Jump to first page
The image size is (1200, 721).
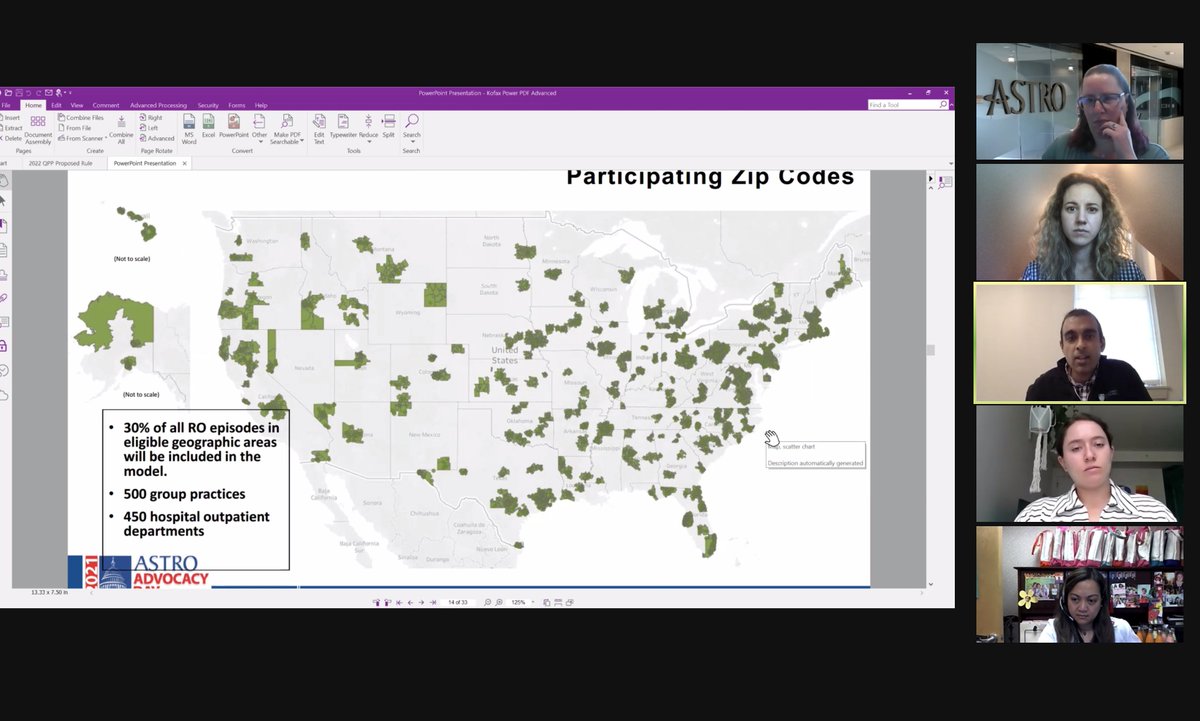pyautogui.click(x=399, y=602)
